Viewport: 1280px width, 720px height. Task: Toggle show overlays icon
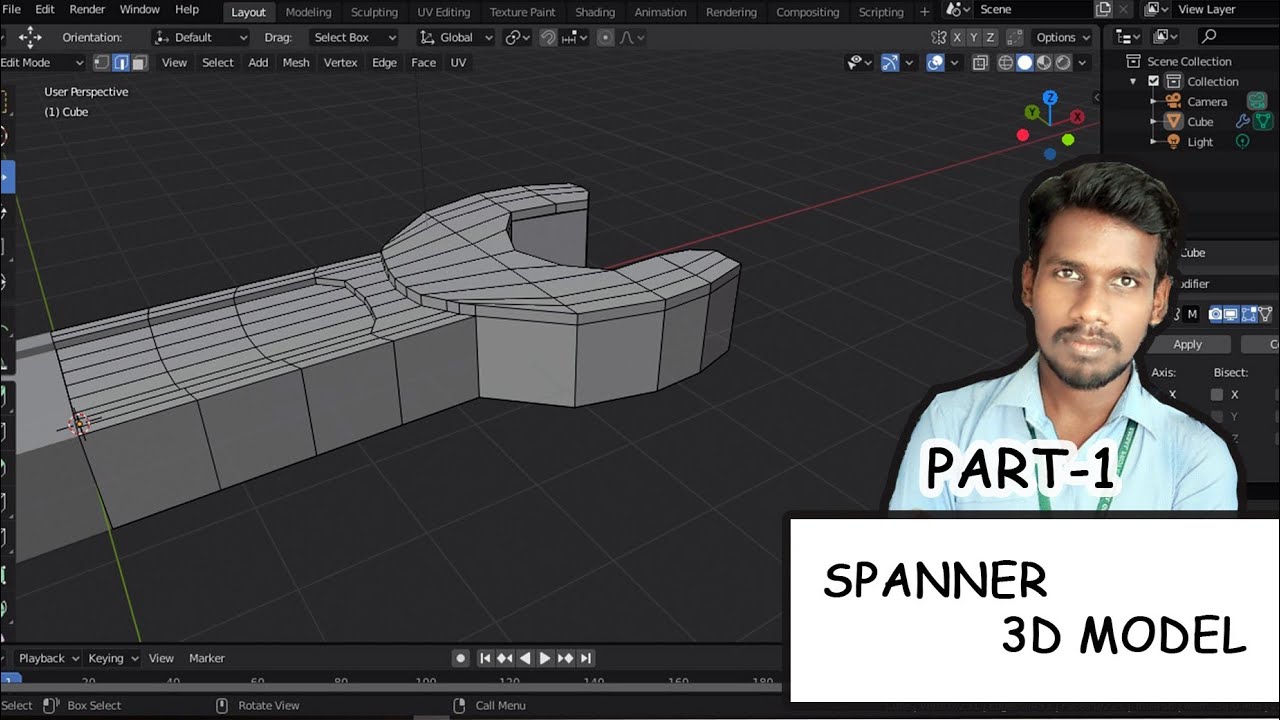point(935,62)
